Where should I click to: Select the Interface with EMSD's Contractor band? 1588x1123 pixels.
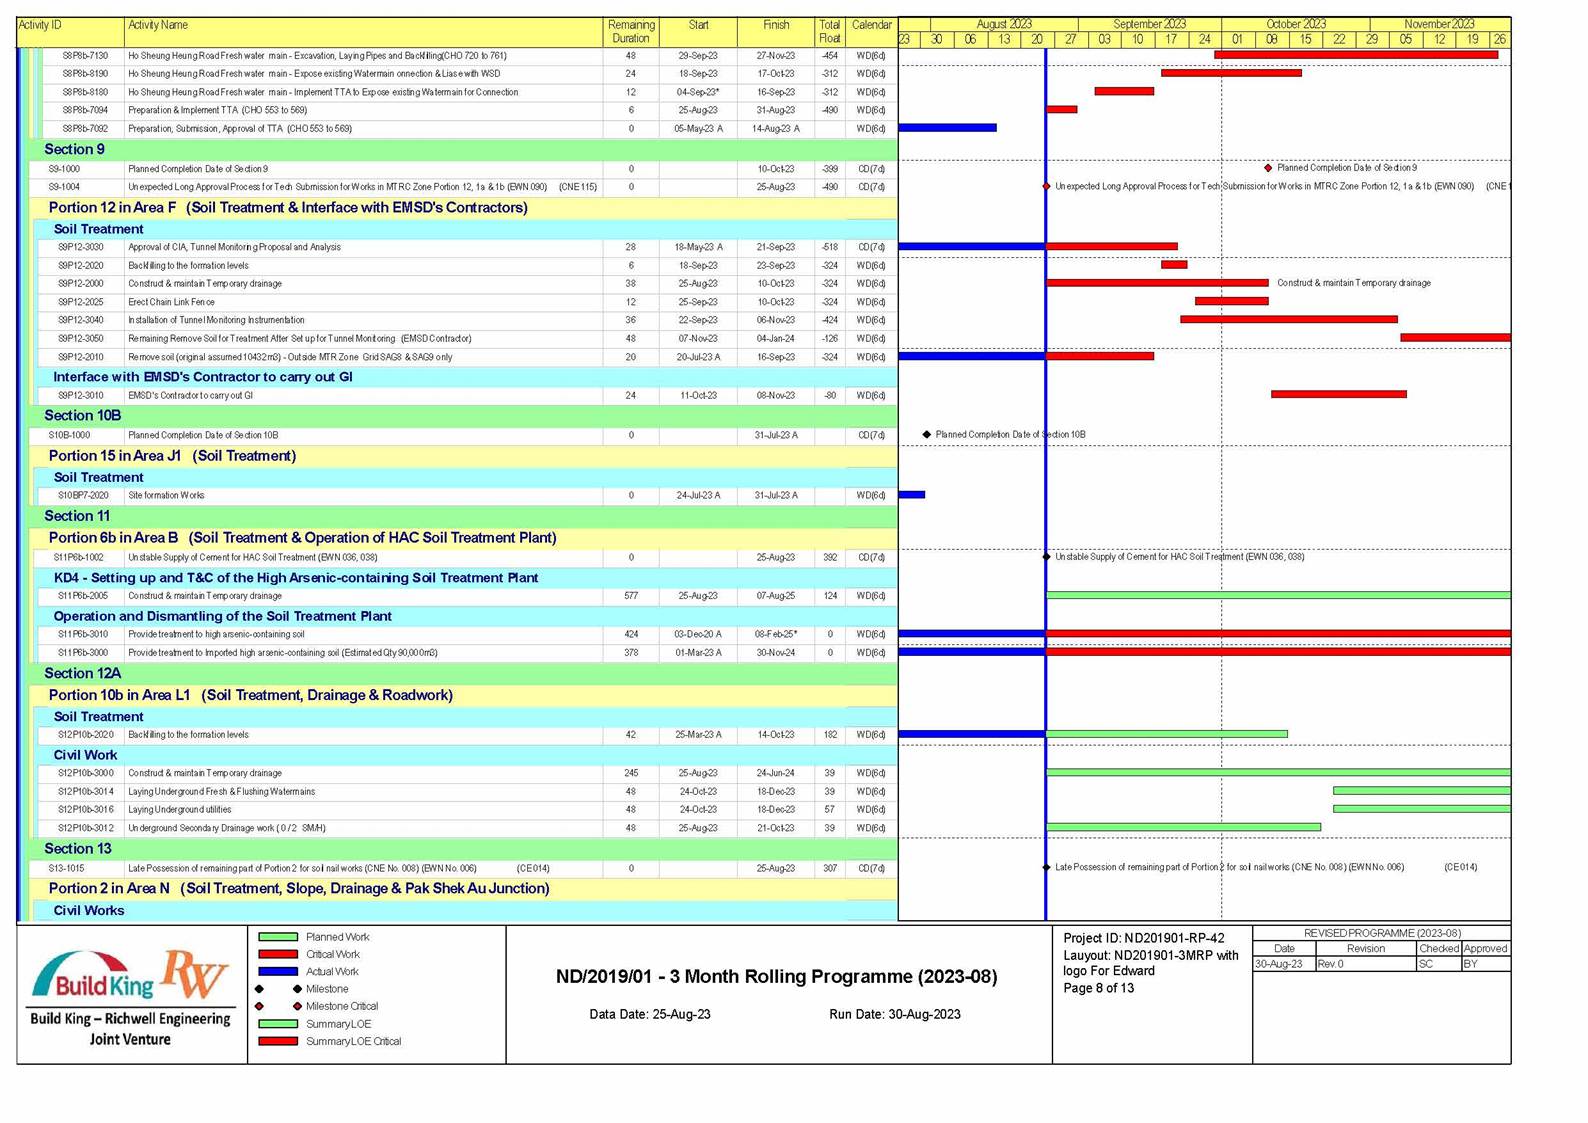(x=467, y=377)
